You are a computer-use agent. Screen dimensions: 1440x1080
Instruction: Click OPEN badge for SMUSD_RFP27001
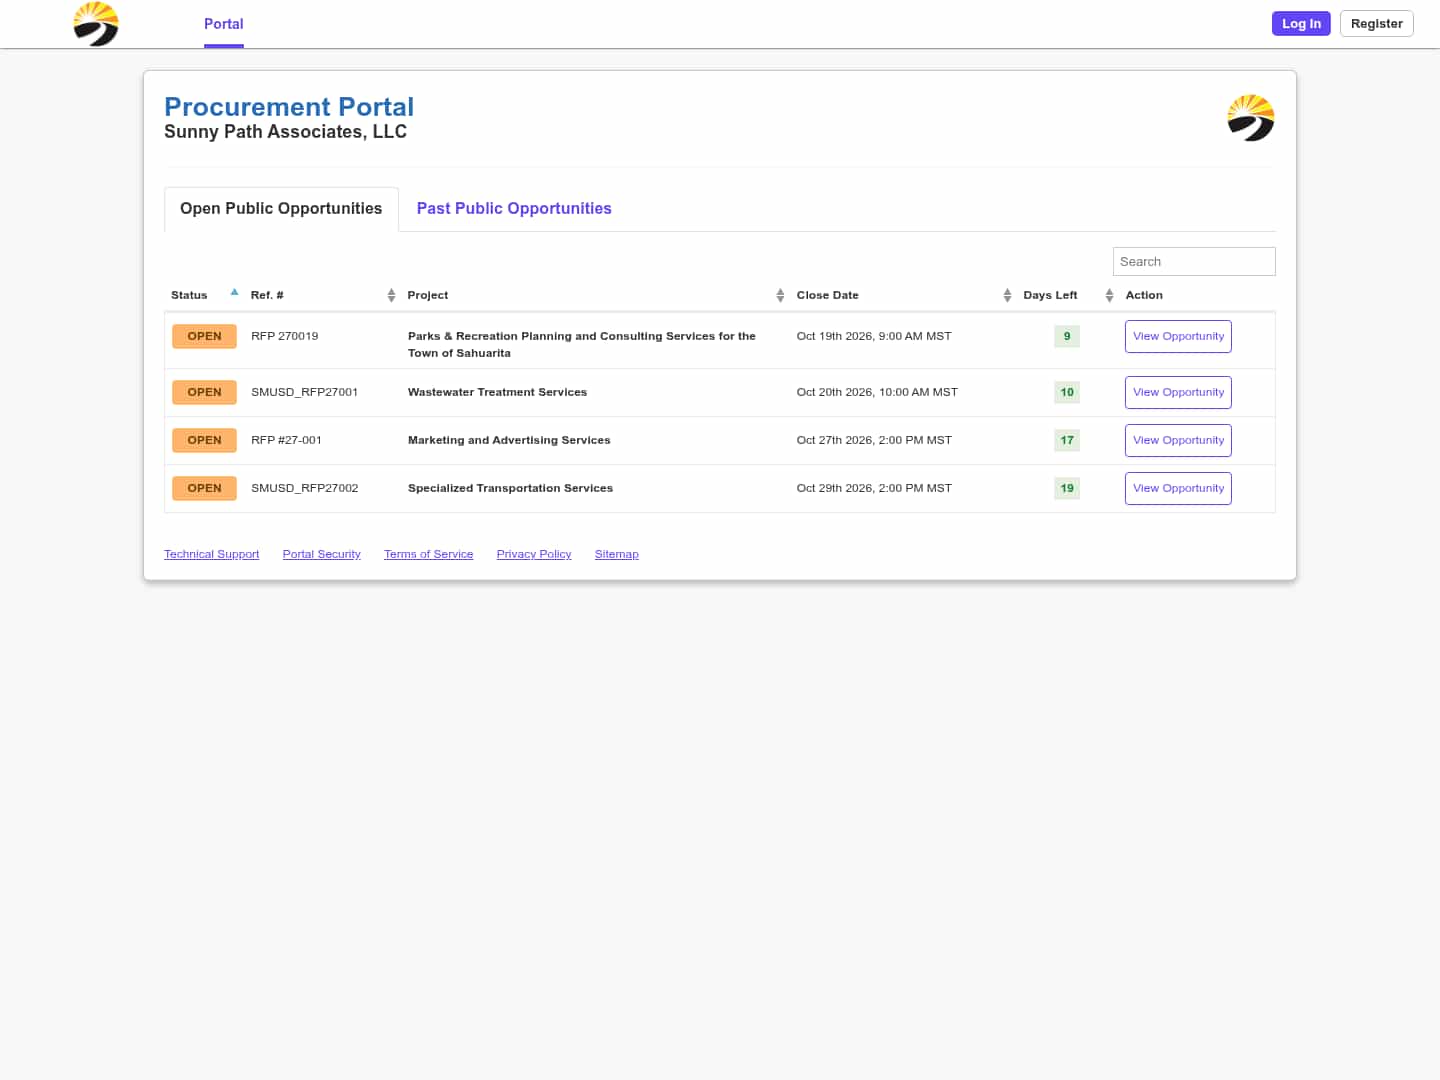pos(204,392)
